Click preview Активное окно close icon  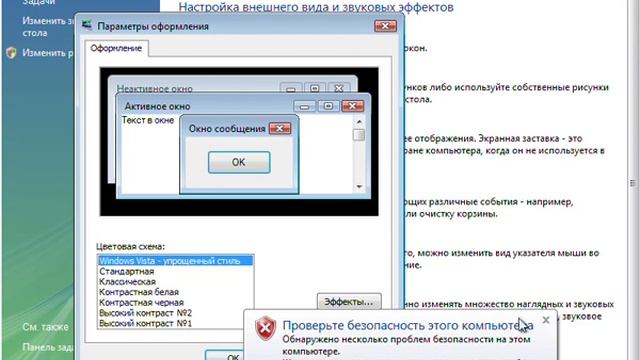click(x=352, y=106)
